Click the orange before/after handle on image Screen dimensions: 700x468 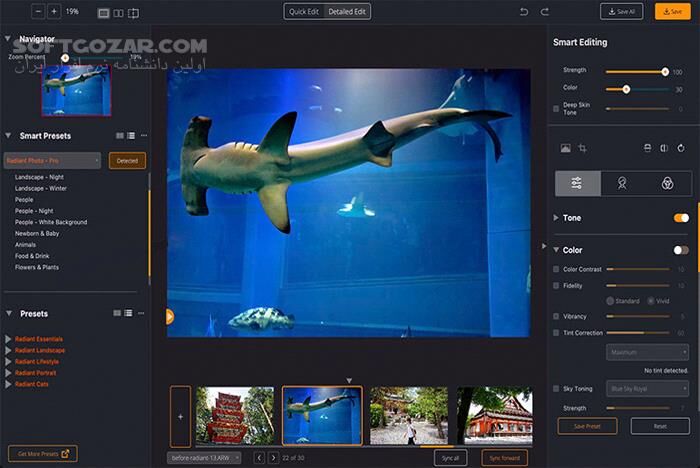pyautogui.click(x=170, y=316)
